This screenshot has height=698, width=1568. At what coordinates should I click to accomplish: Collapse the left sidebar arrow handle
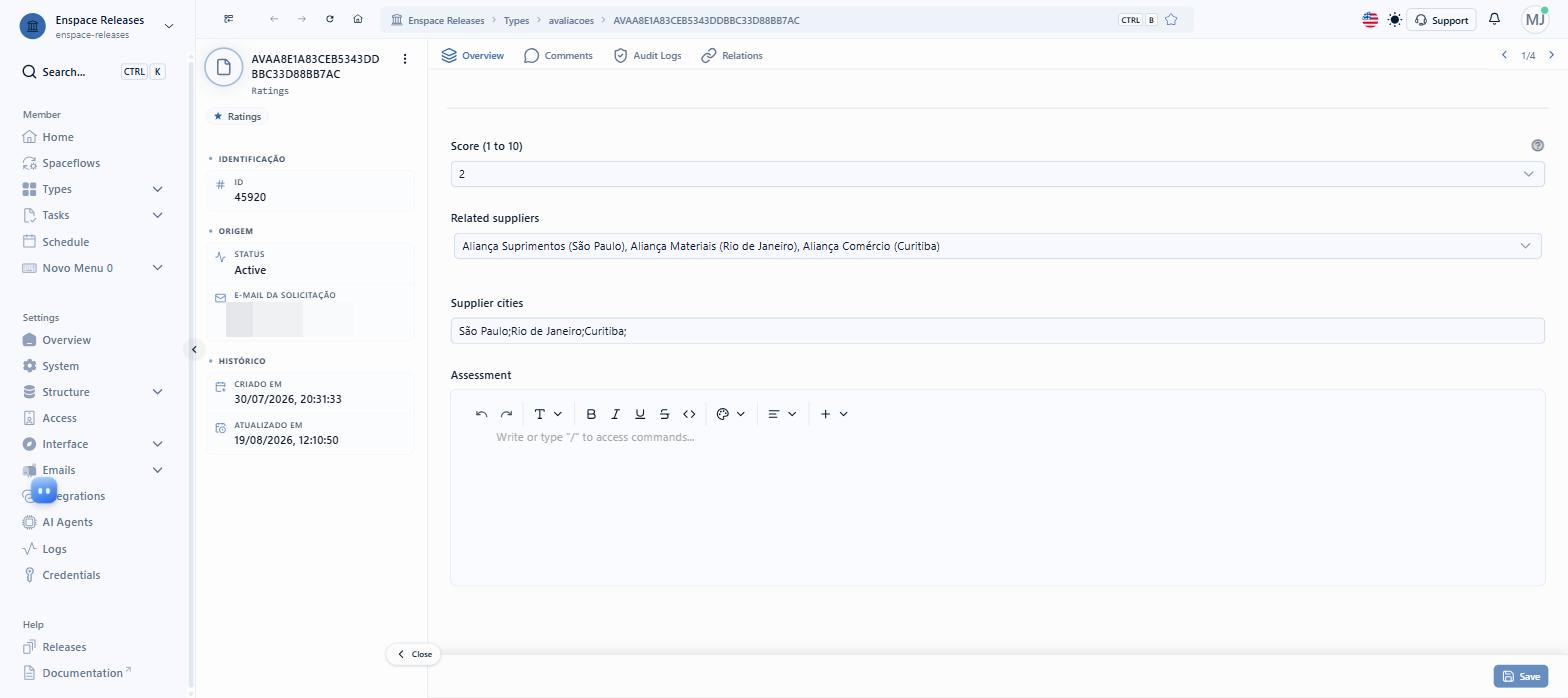(194, 350)
